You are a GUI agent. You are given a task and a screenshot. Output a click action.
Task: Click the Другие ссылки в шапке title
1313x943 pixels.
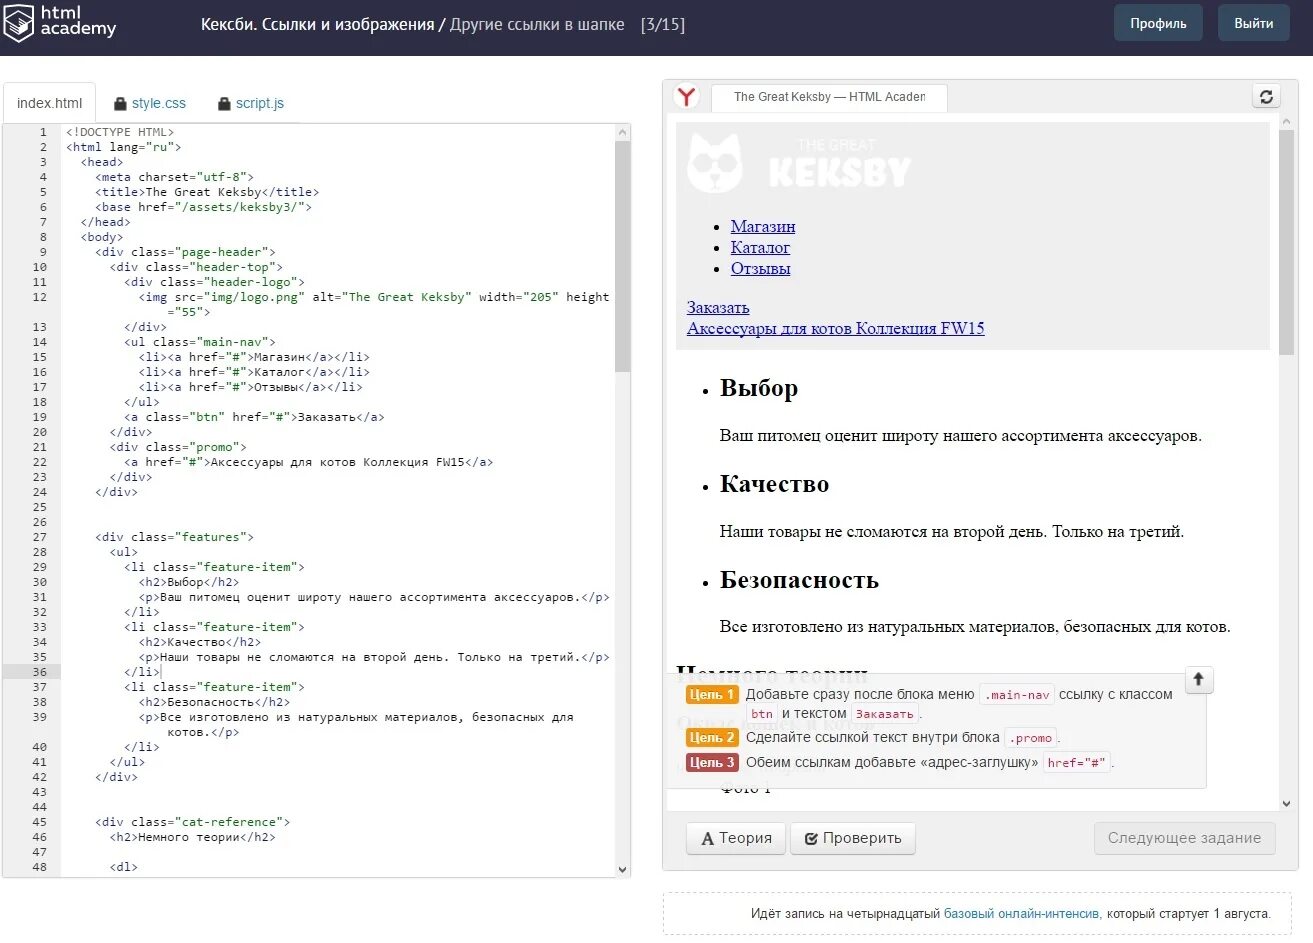pos(537,24)
